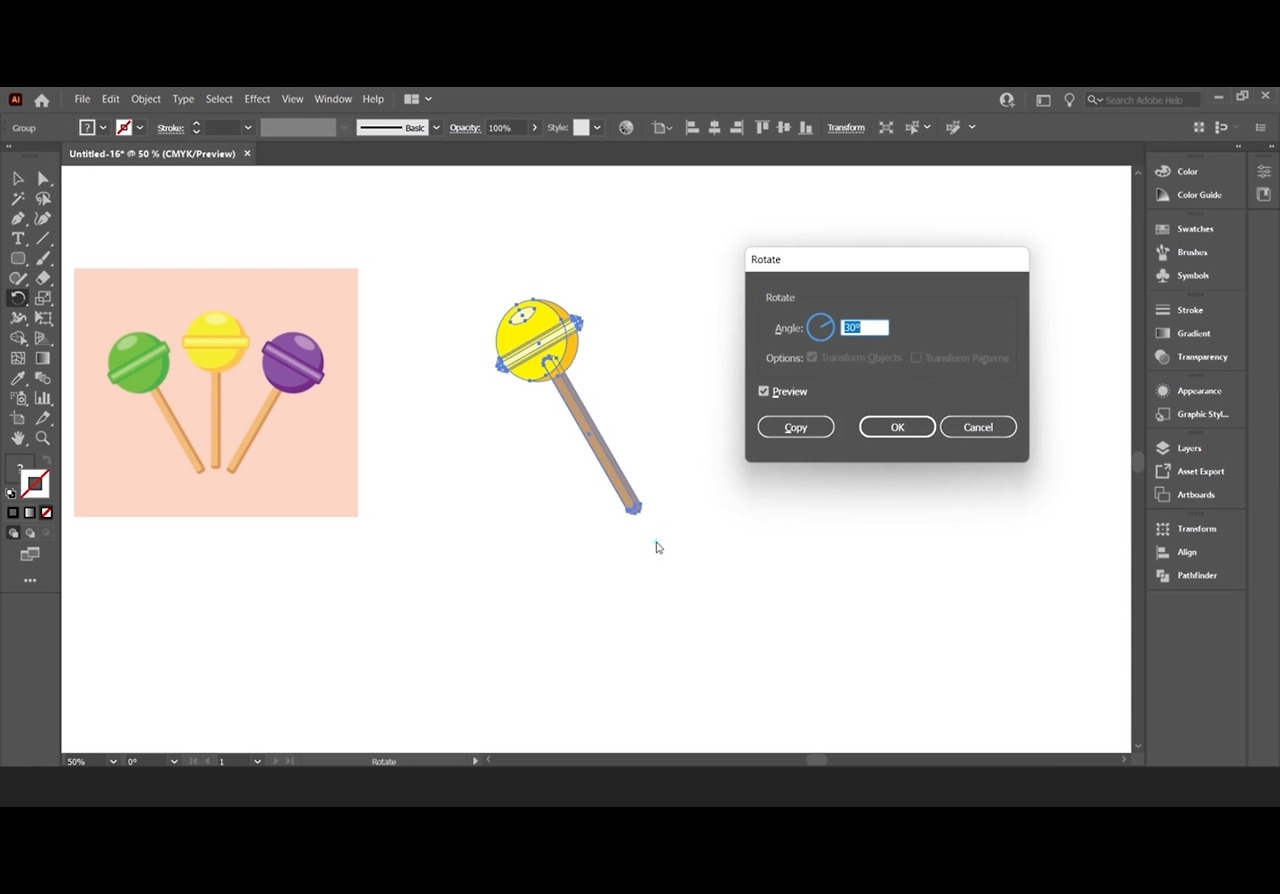This screenshot has height=894, width=1280.
Task: Choose the Rectangle shape tool
Action: pos(18,259)
